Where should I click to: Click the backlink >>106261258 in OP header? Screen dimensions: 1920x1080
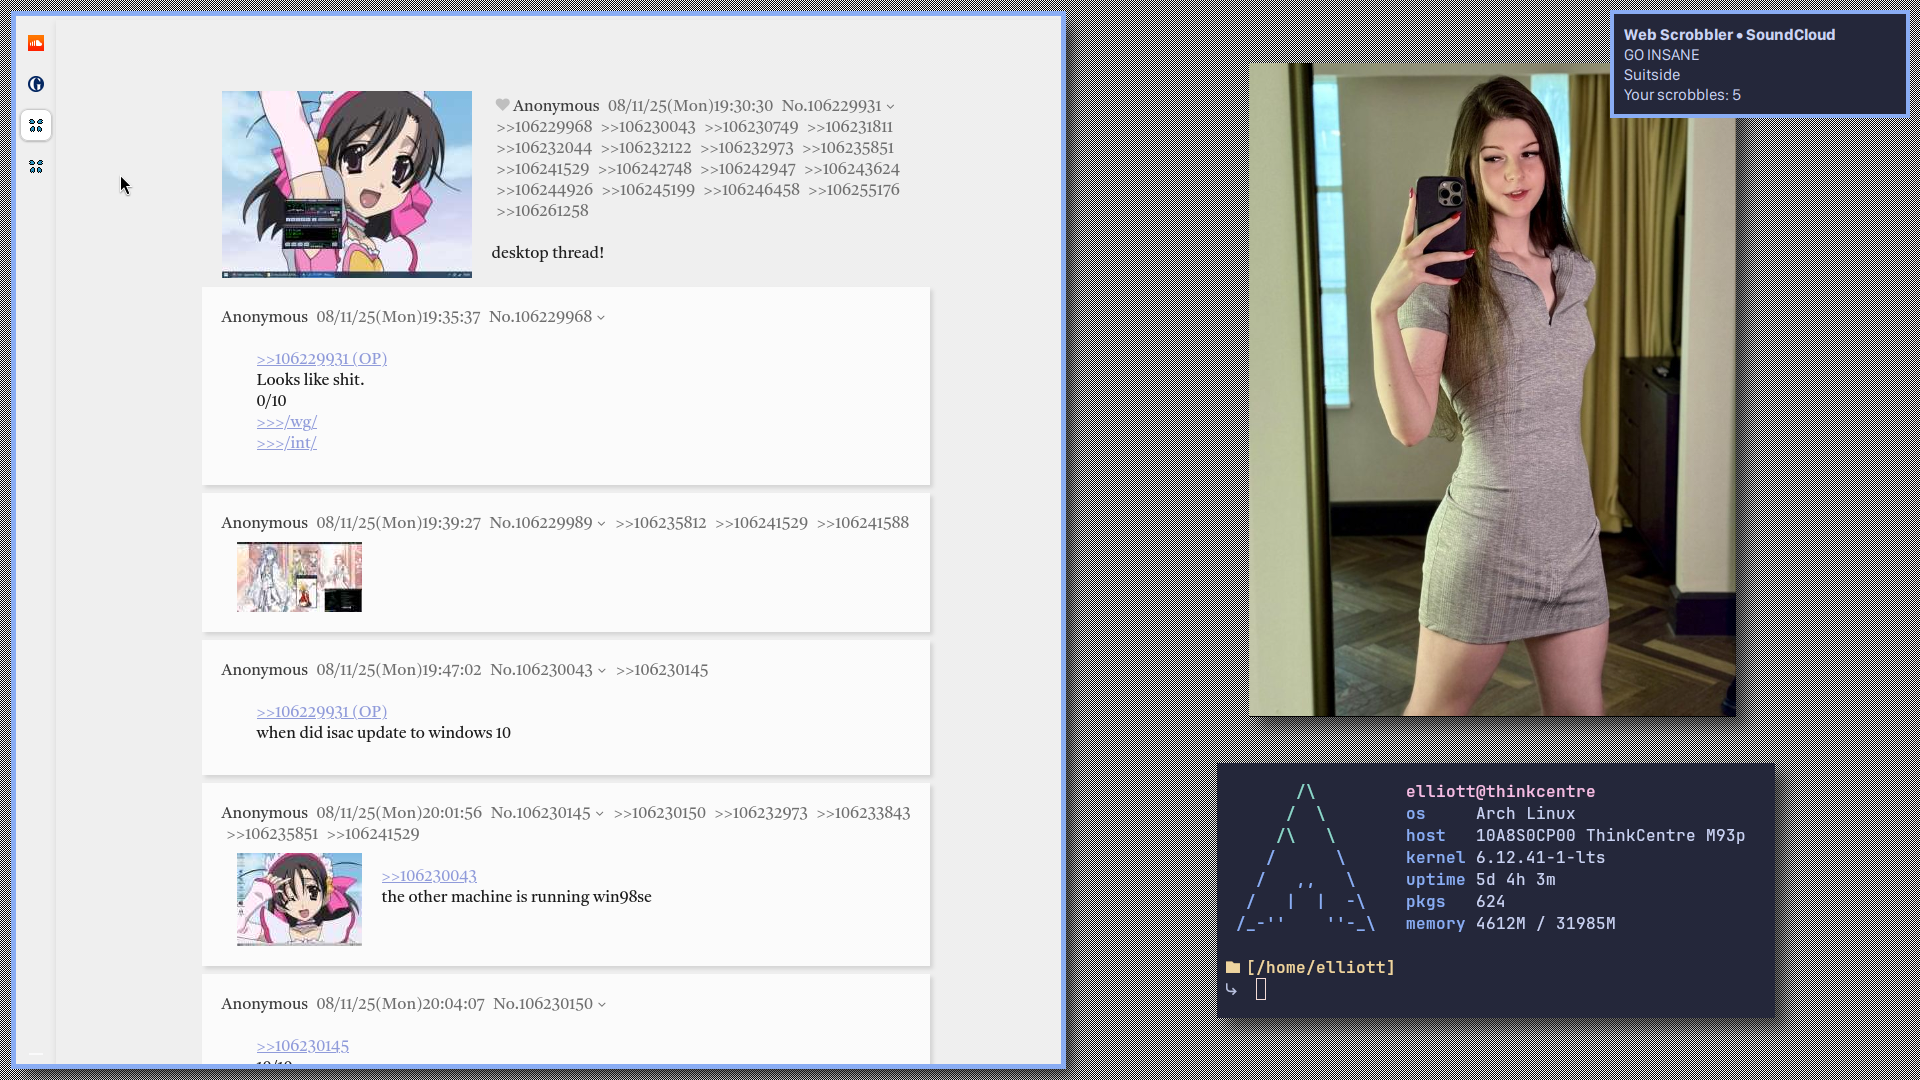[542, 211]
